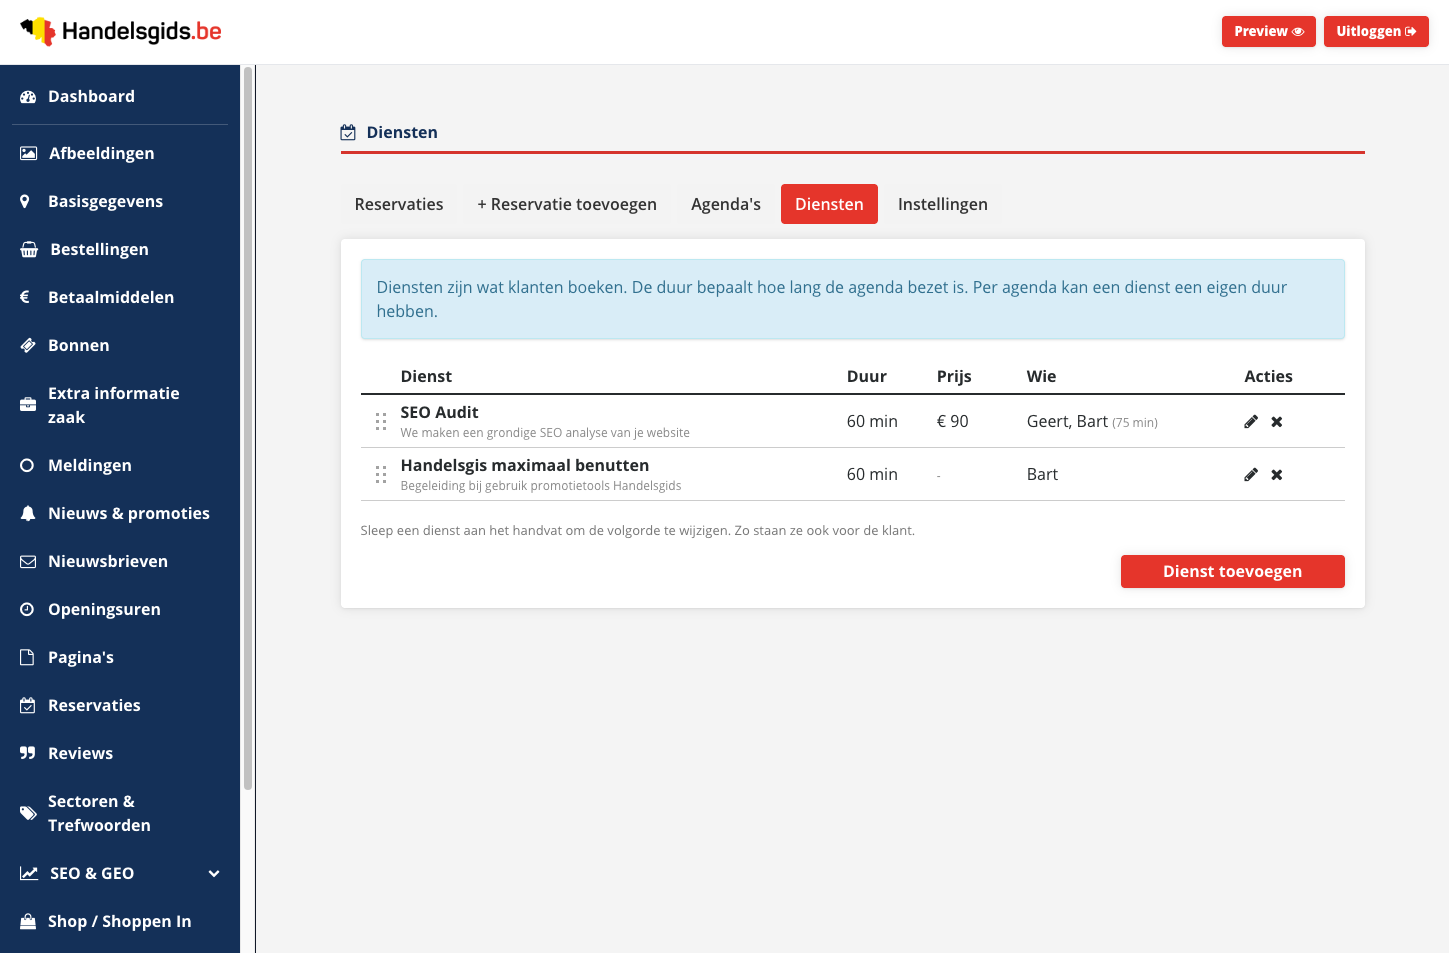Click the Prijs column header

click(x=954, y=377)
